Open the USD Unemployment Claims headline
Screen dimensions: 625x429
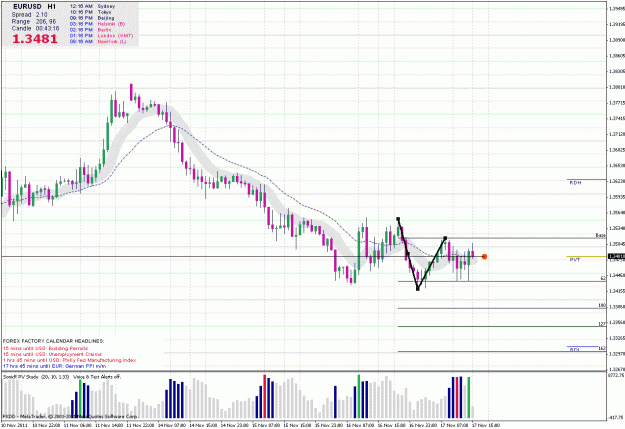click(52, 354)
